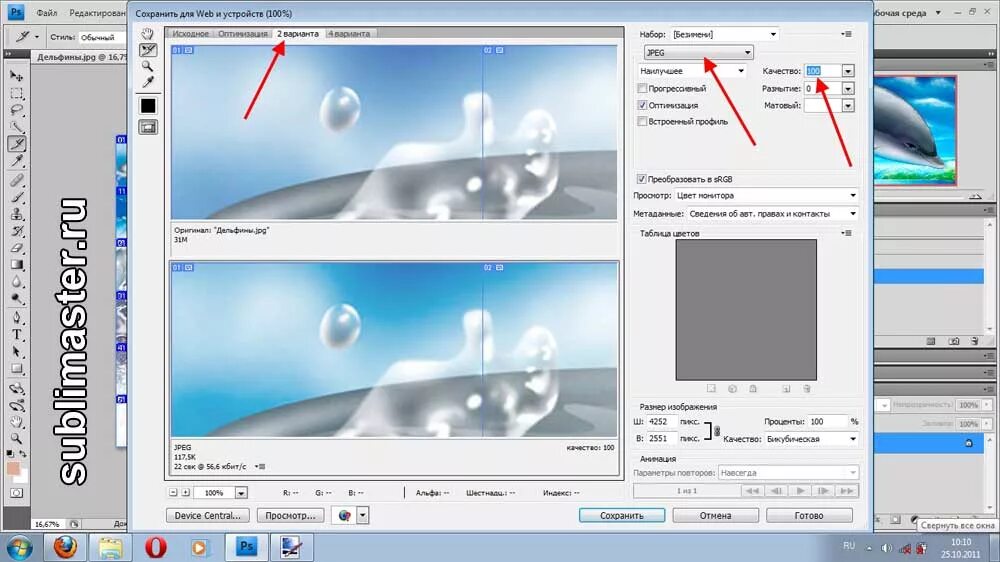Toggle the Оптимизация checkbox
This screenshot has height=562, width=1000.
642,105
